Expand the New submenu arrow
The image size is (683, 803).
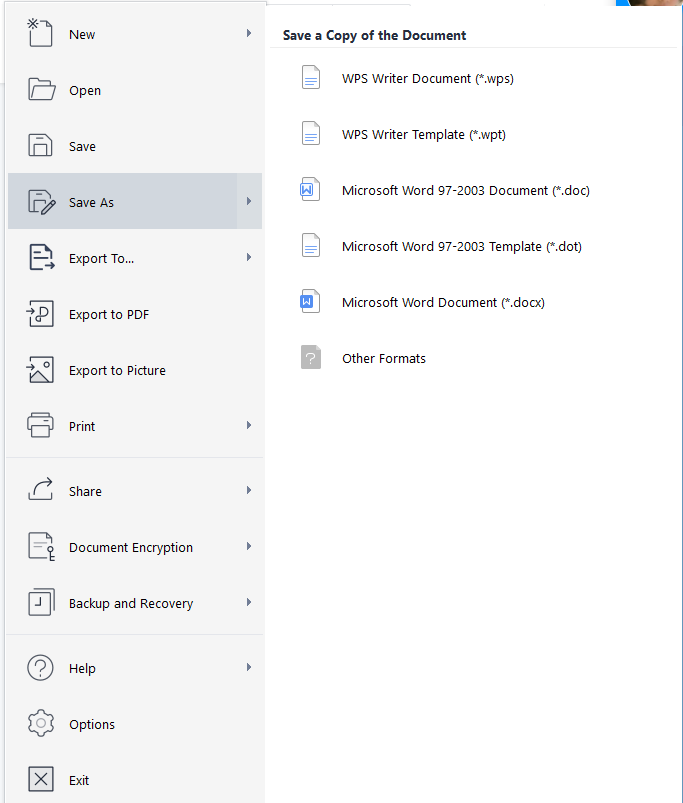click(248, 34)
